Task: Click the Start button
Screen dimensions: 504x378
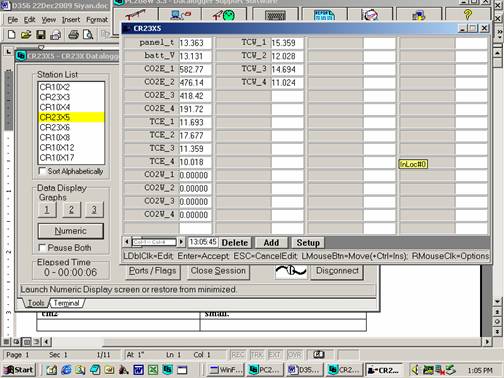Action: [19, 370]
